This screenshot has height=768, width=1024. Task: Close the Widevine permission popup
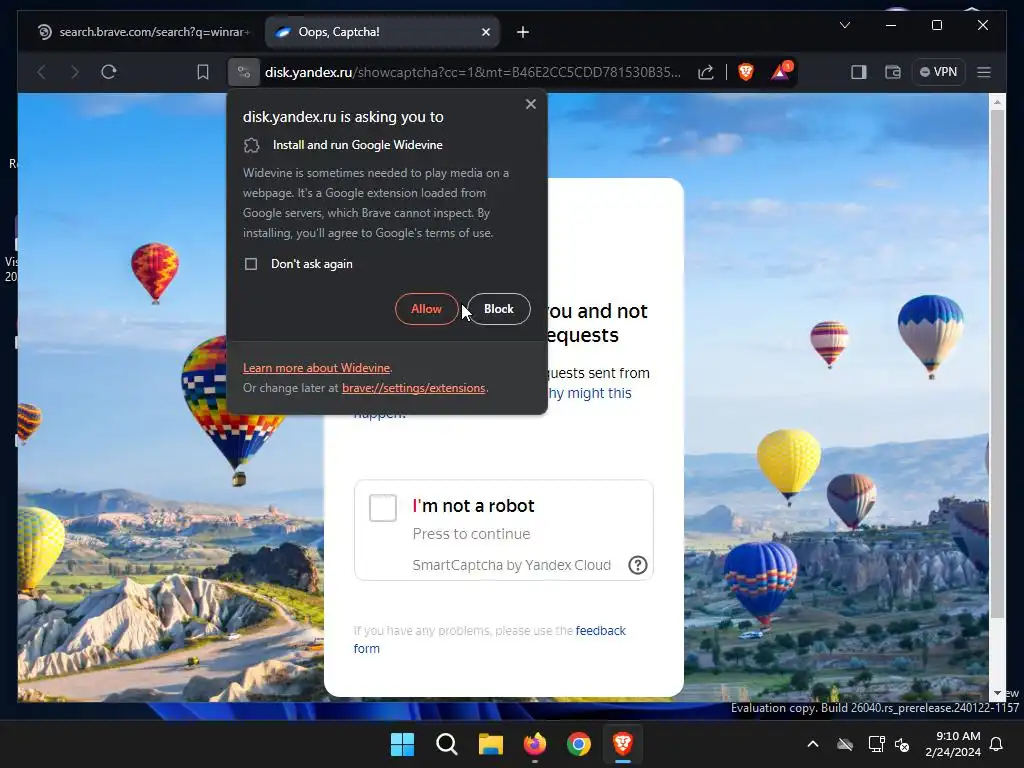[x=531, y=104]
